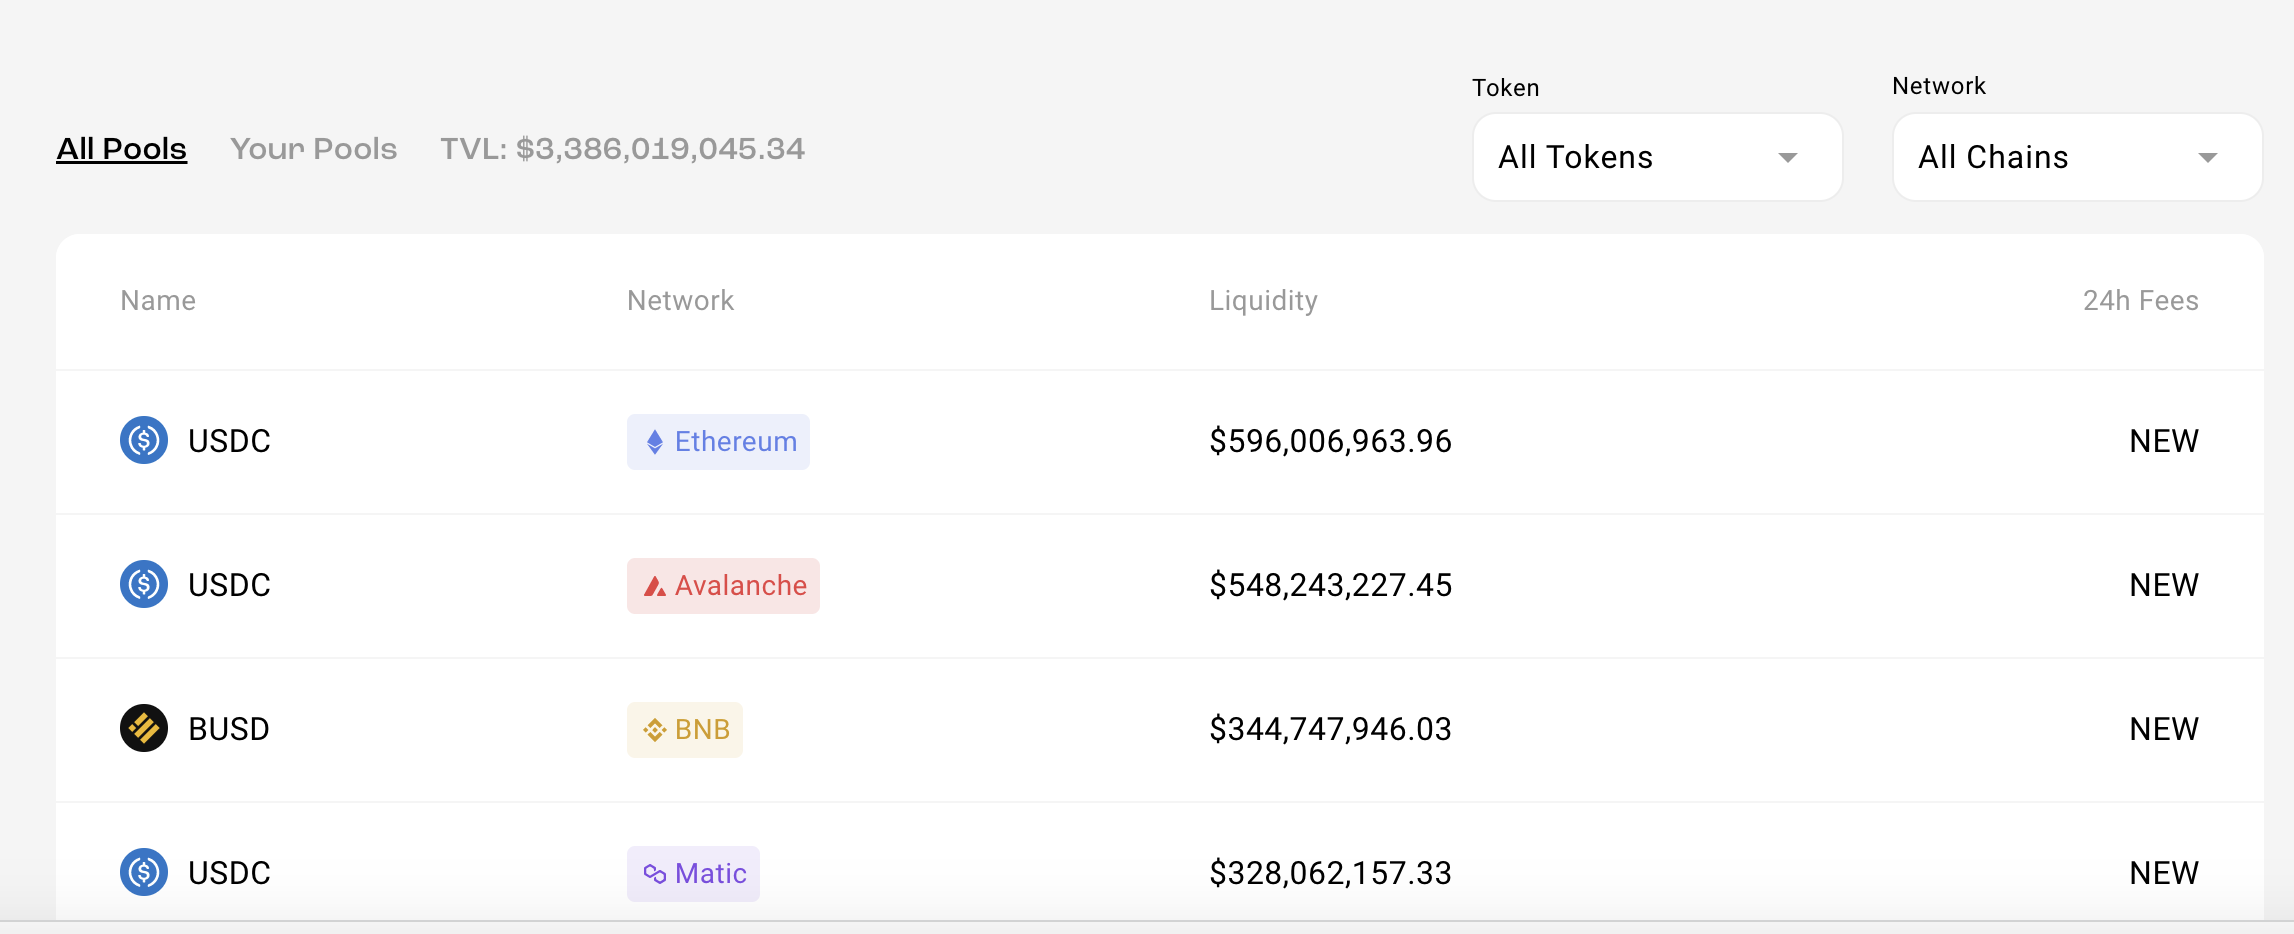The width and height of the screenshot is (2294, 934).
Task: Switch to the All Pools tab
Action: click(121, 149)
